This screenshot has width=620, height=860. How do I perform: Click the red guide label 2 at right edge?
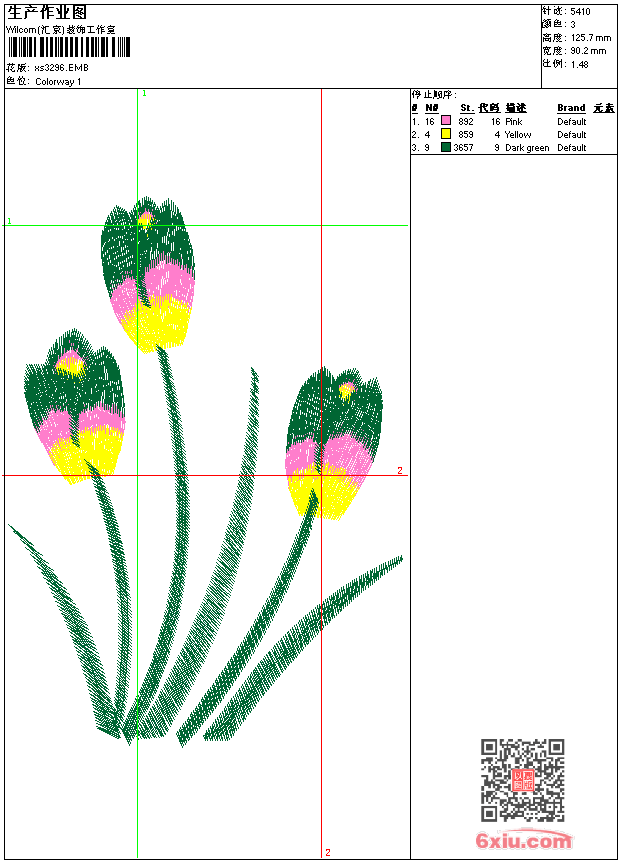[x=400, y=471]
